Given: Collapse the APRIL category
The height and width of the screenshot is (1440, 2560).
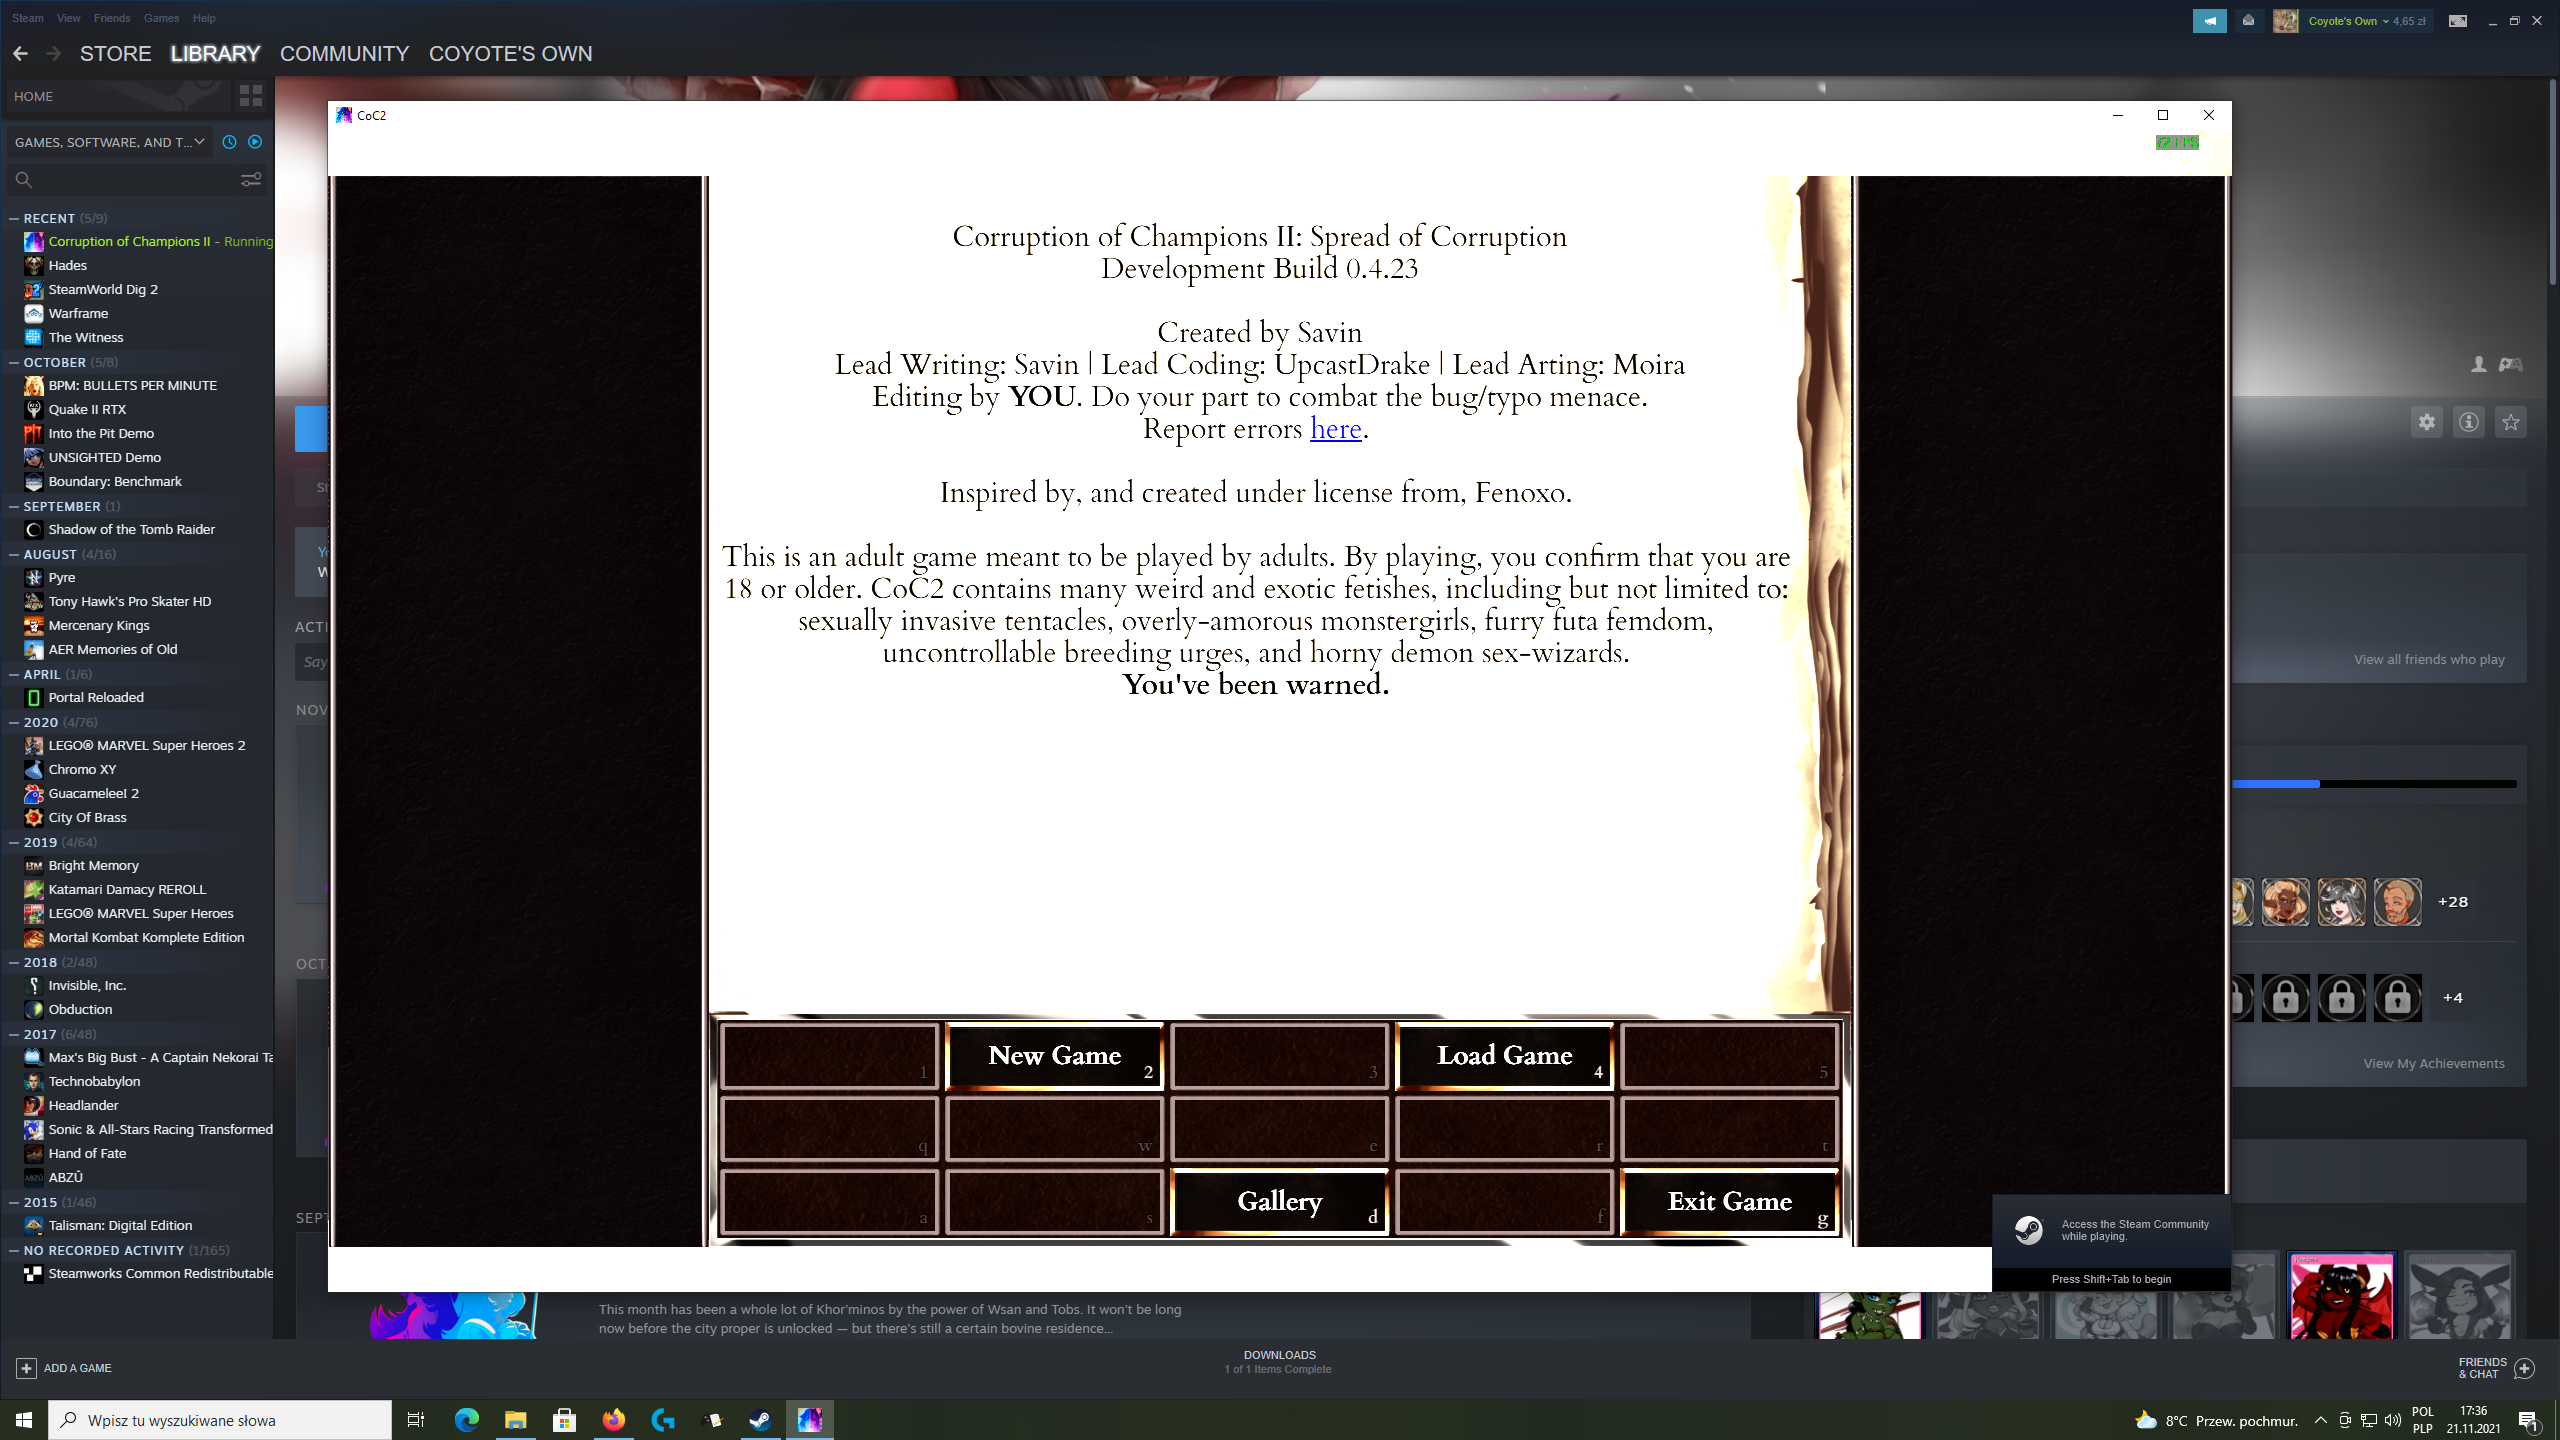Looking at the screenshot, I should pos(14,674).
